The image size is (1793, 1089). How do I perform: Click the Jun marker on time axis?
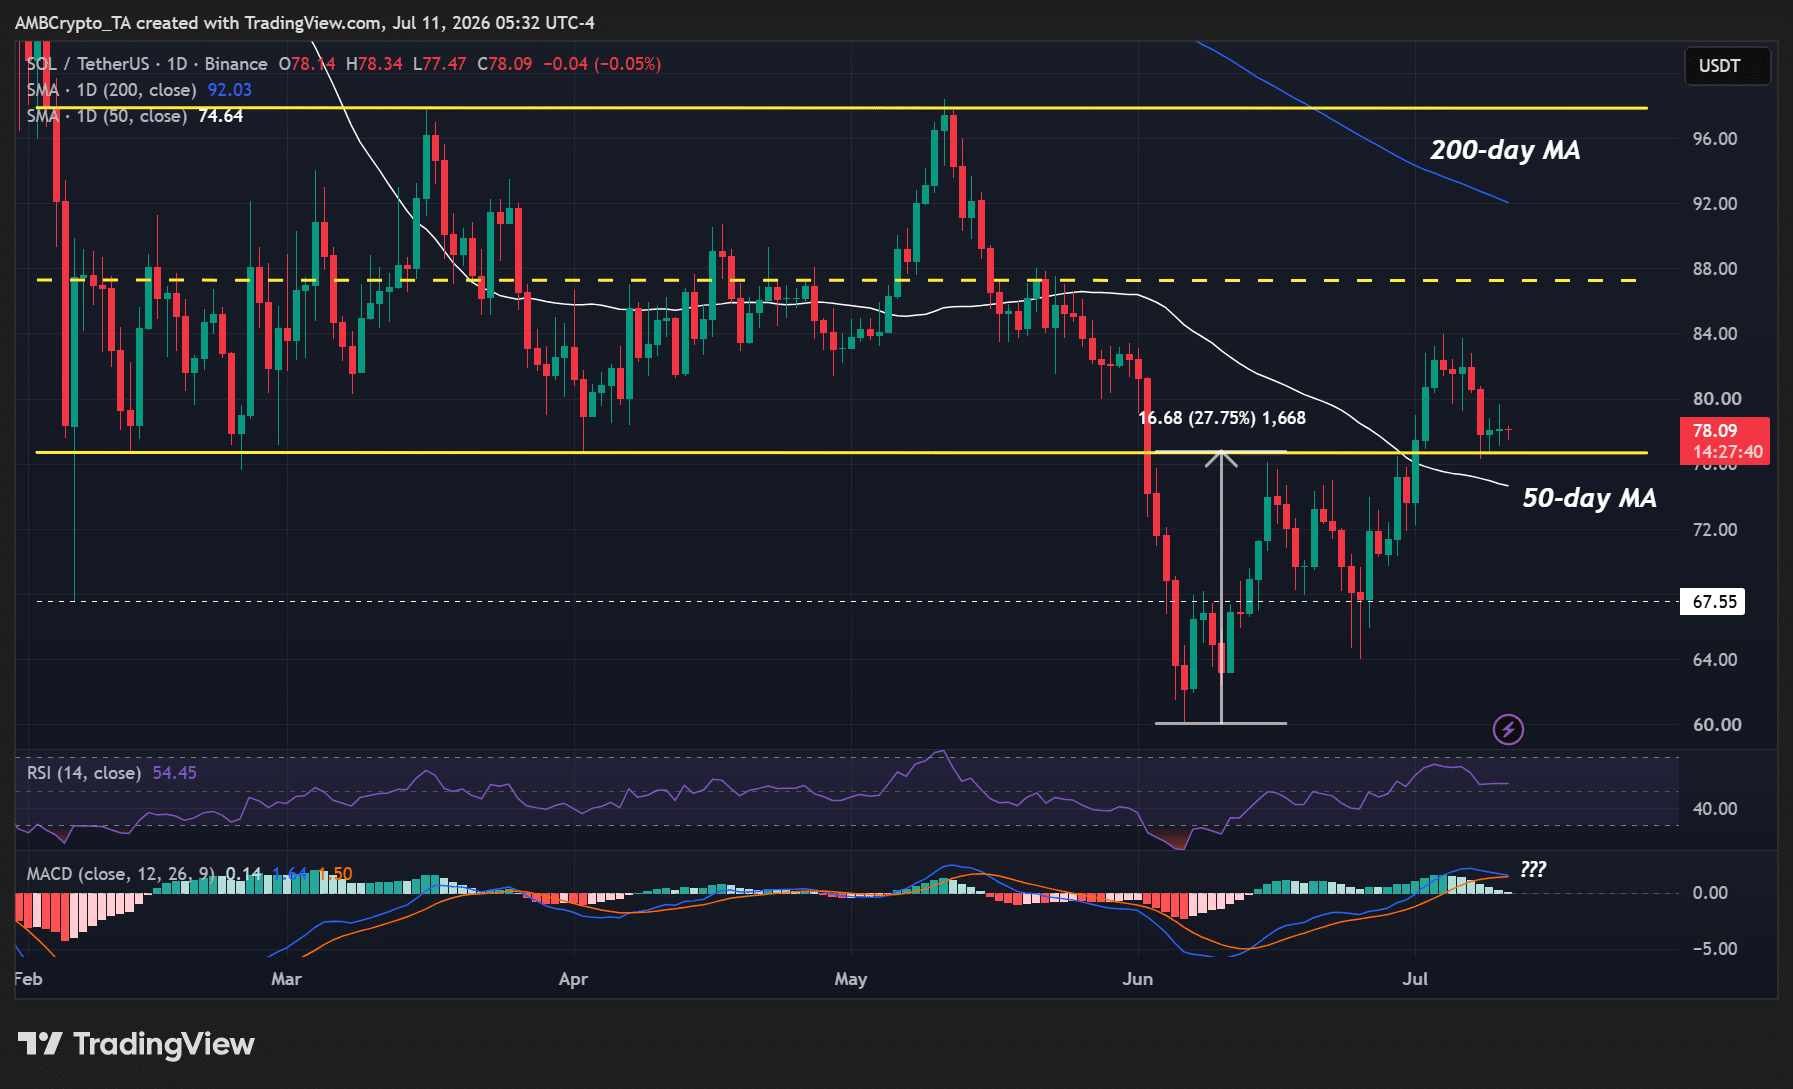[1137, 979]
